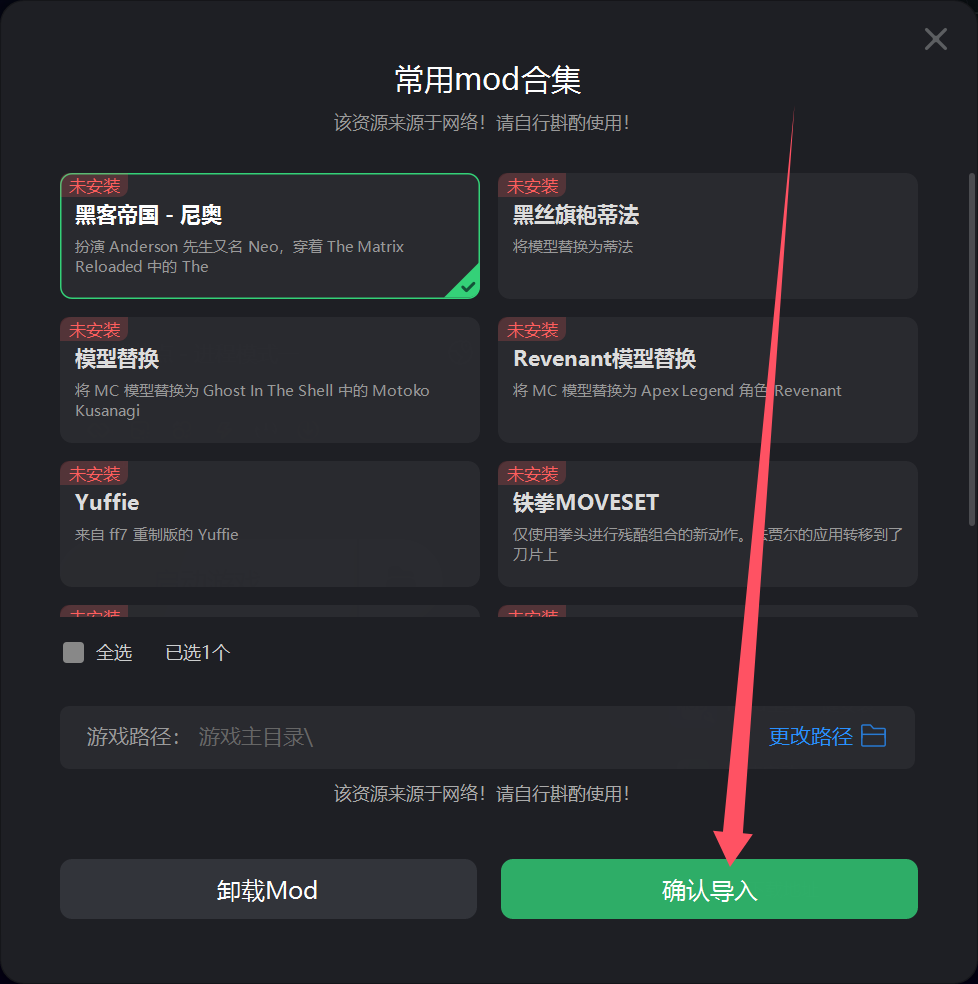Click the 卸载Mod button
The image size is (978, 984).
click(268, 889)
